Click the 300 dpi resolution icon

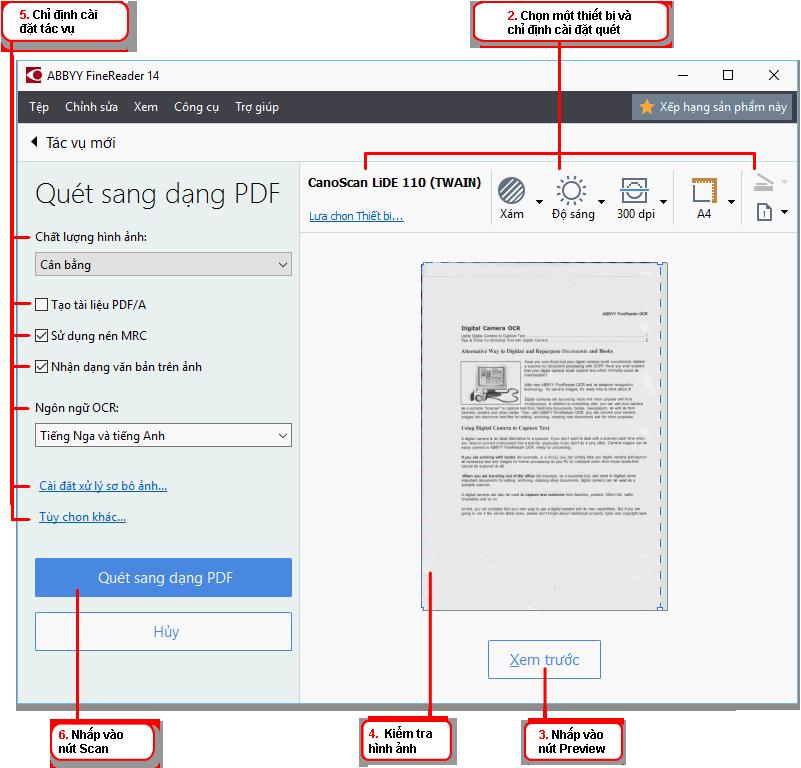point(634,191)
